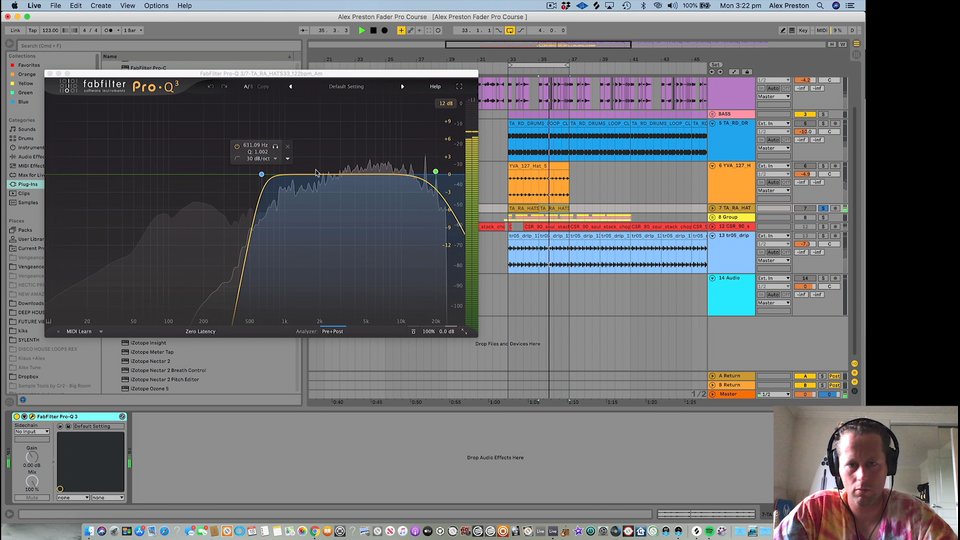Viewport: 960px width, 540px height.
Task: Open the Packs place in browser
Action: click(24, 230)
